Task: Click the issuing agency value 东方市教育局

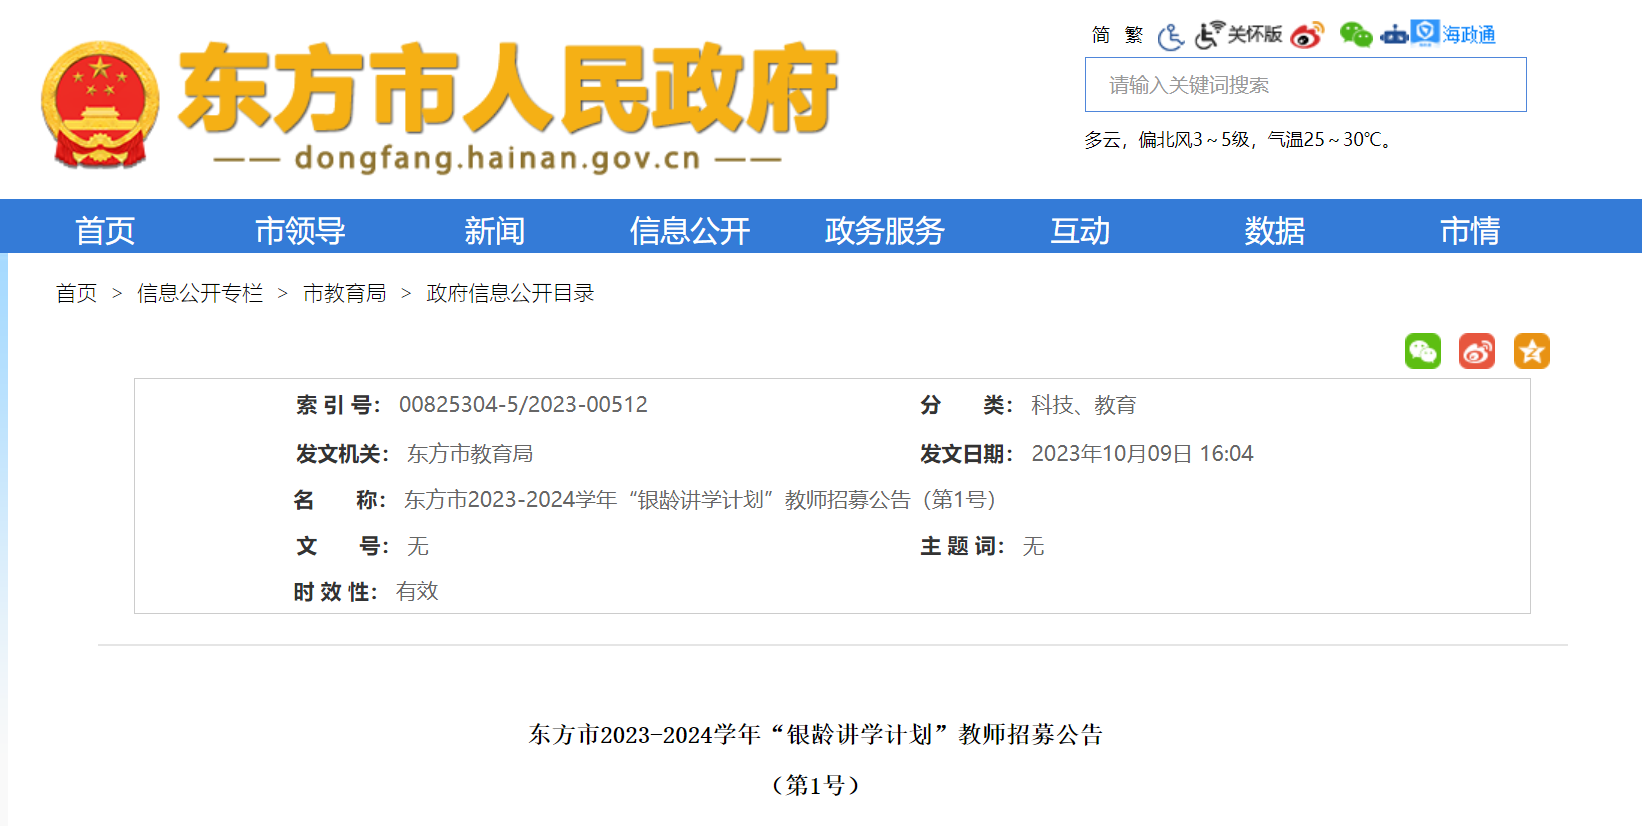Action: click(x=470, y=454)
